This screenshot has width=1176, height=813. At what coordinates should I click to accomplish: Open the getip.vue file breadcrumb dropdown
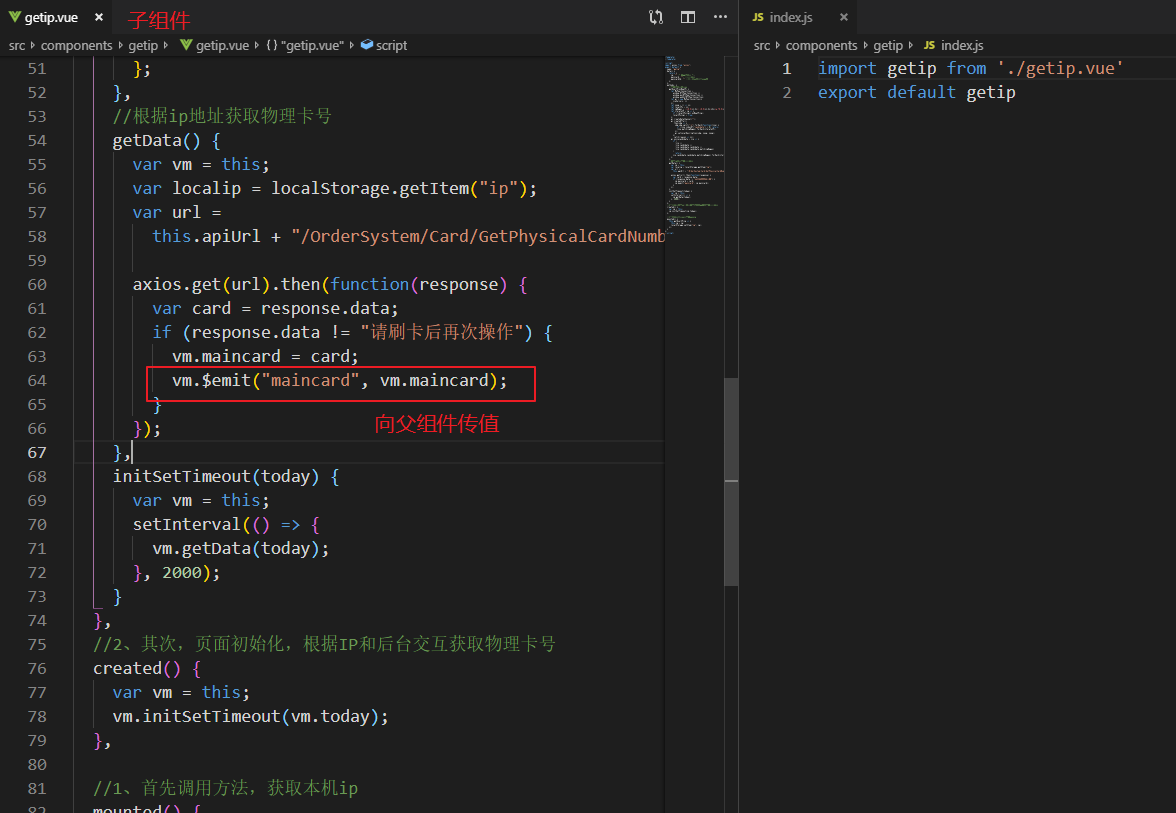[x=222, y=45]
